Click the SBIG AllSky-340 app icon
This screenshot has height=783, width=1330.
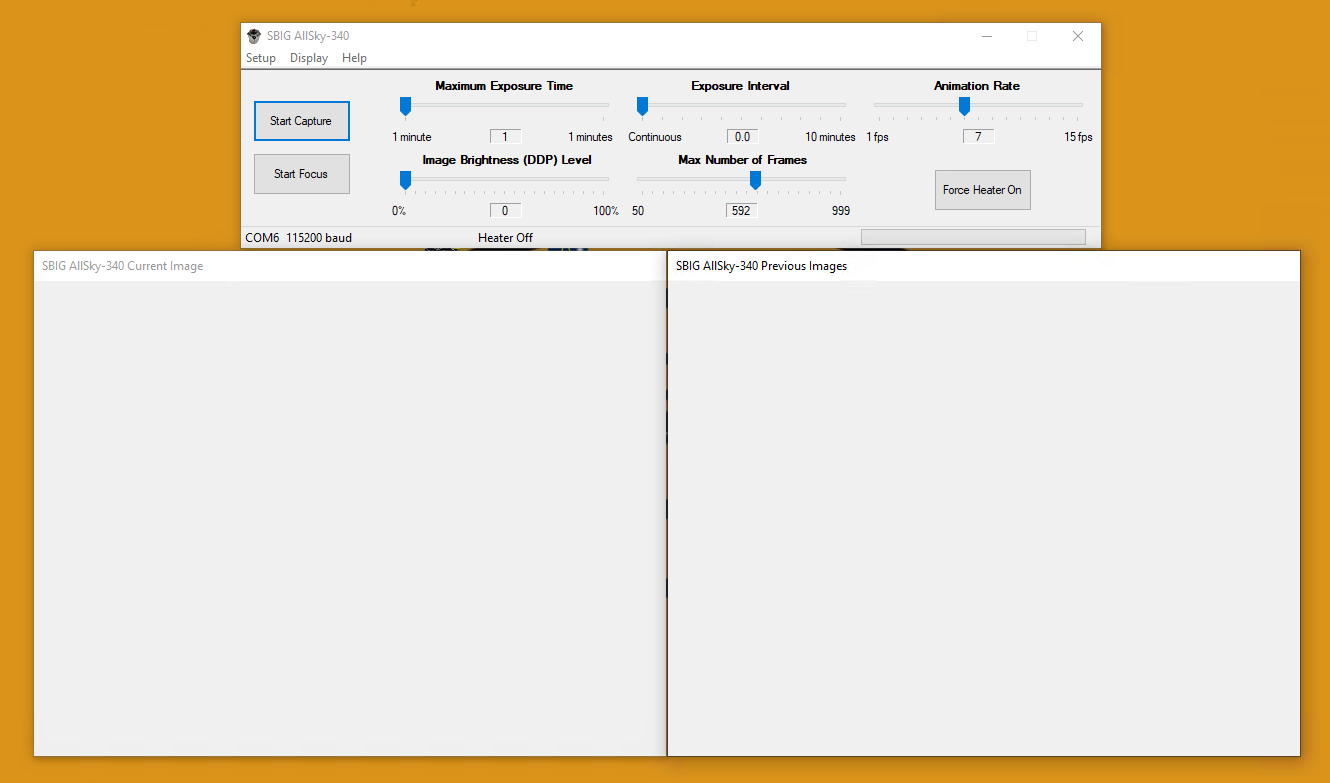(254, 36)
